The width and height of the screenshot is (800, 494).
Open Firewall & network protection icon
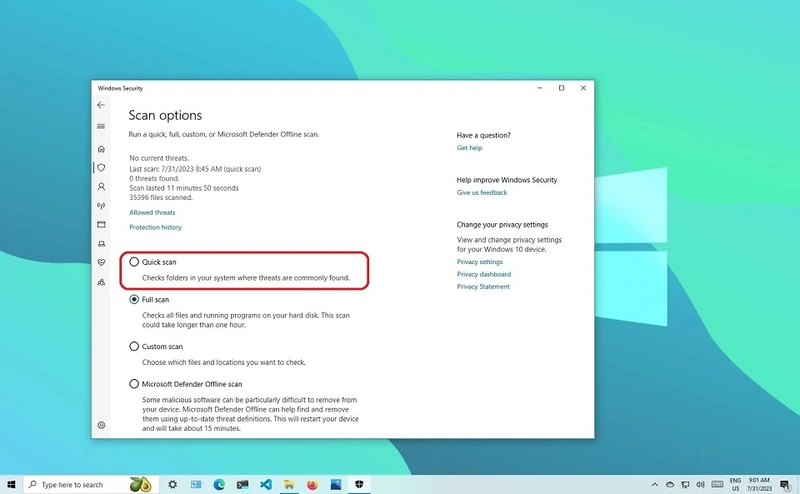101,206
